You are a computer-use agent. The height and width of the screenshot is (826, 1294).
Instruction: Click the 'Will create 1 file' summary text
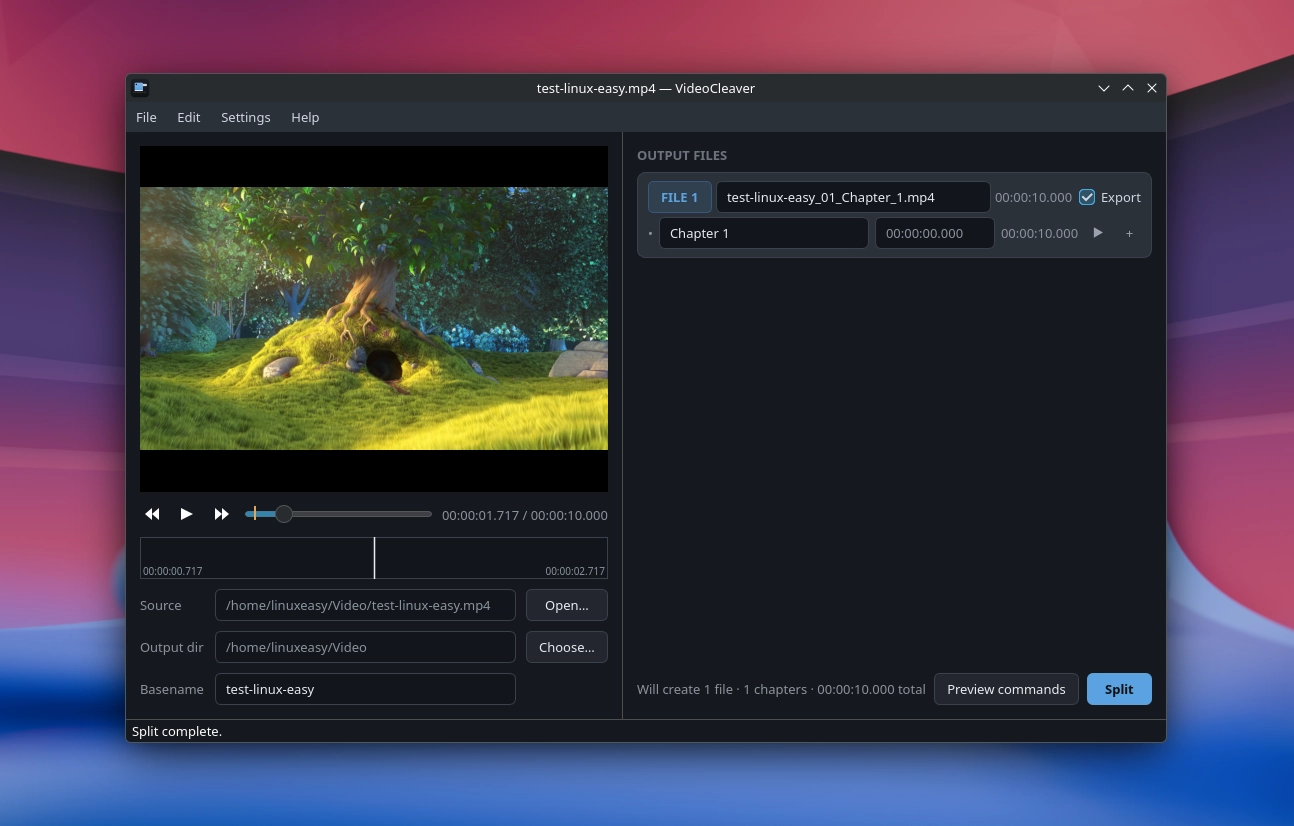coord(781,689)
